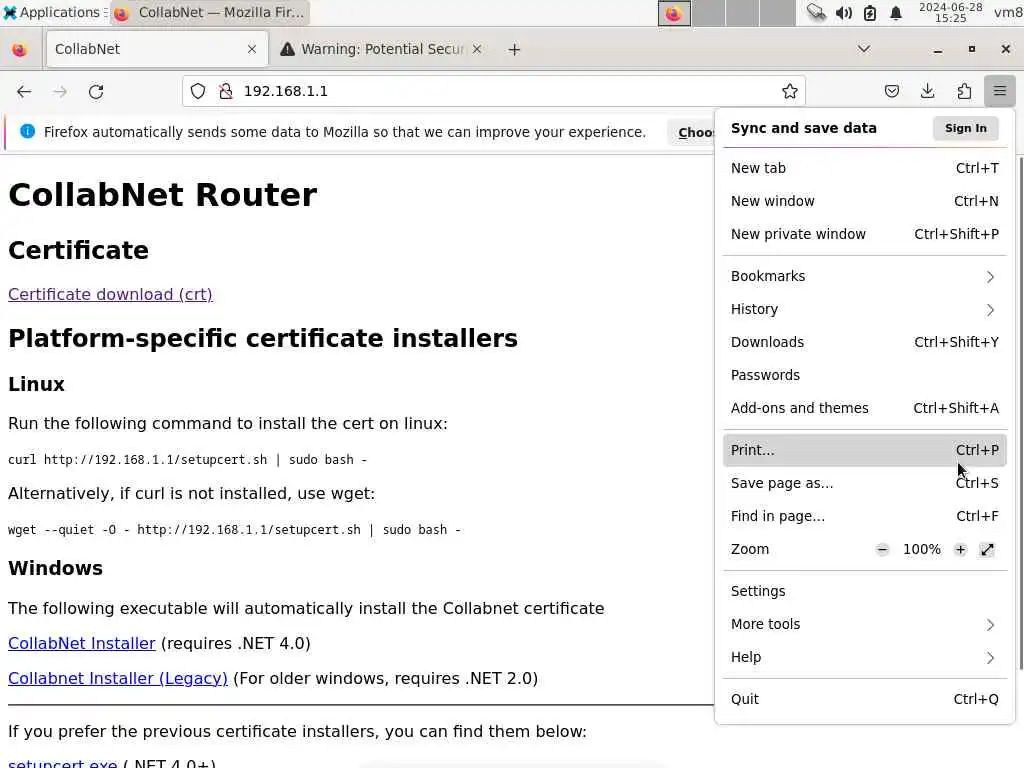This screenshot has width=1024, height=768.
Task: Open Downloads from the menu
Action: click(865, 342)
